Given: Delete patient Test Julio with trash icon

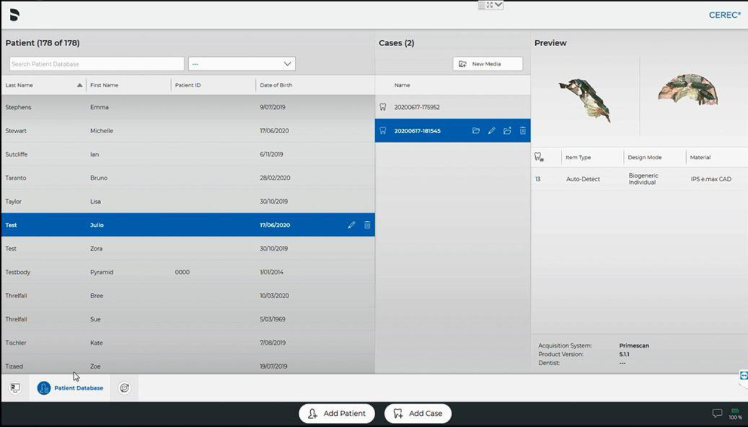Looking at the screenshot, I should (x=367, y=225).
